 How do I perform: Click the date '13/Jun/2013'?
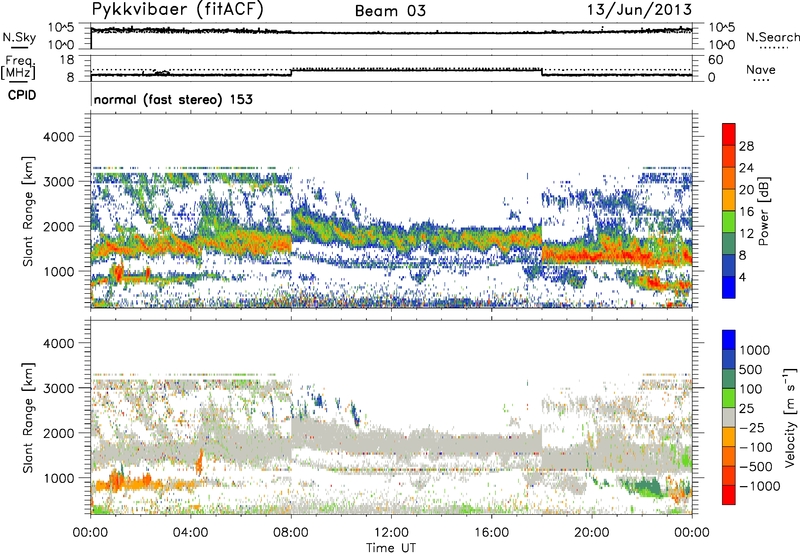[639, 9]
